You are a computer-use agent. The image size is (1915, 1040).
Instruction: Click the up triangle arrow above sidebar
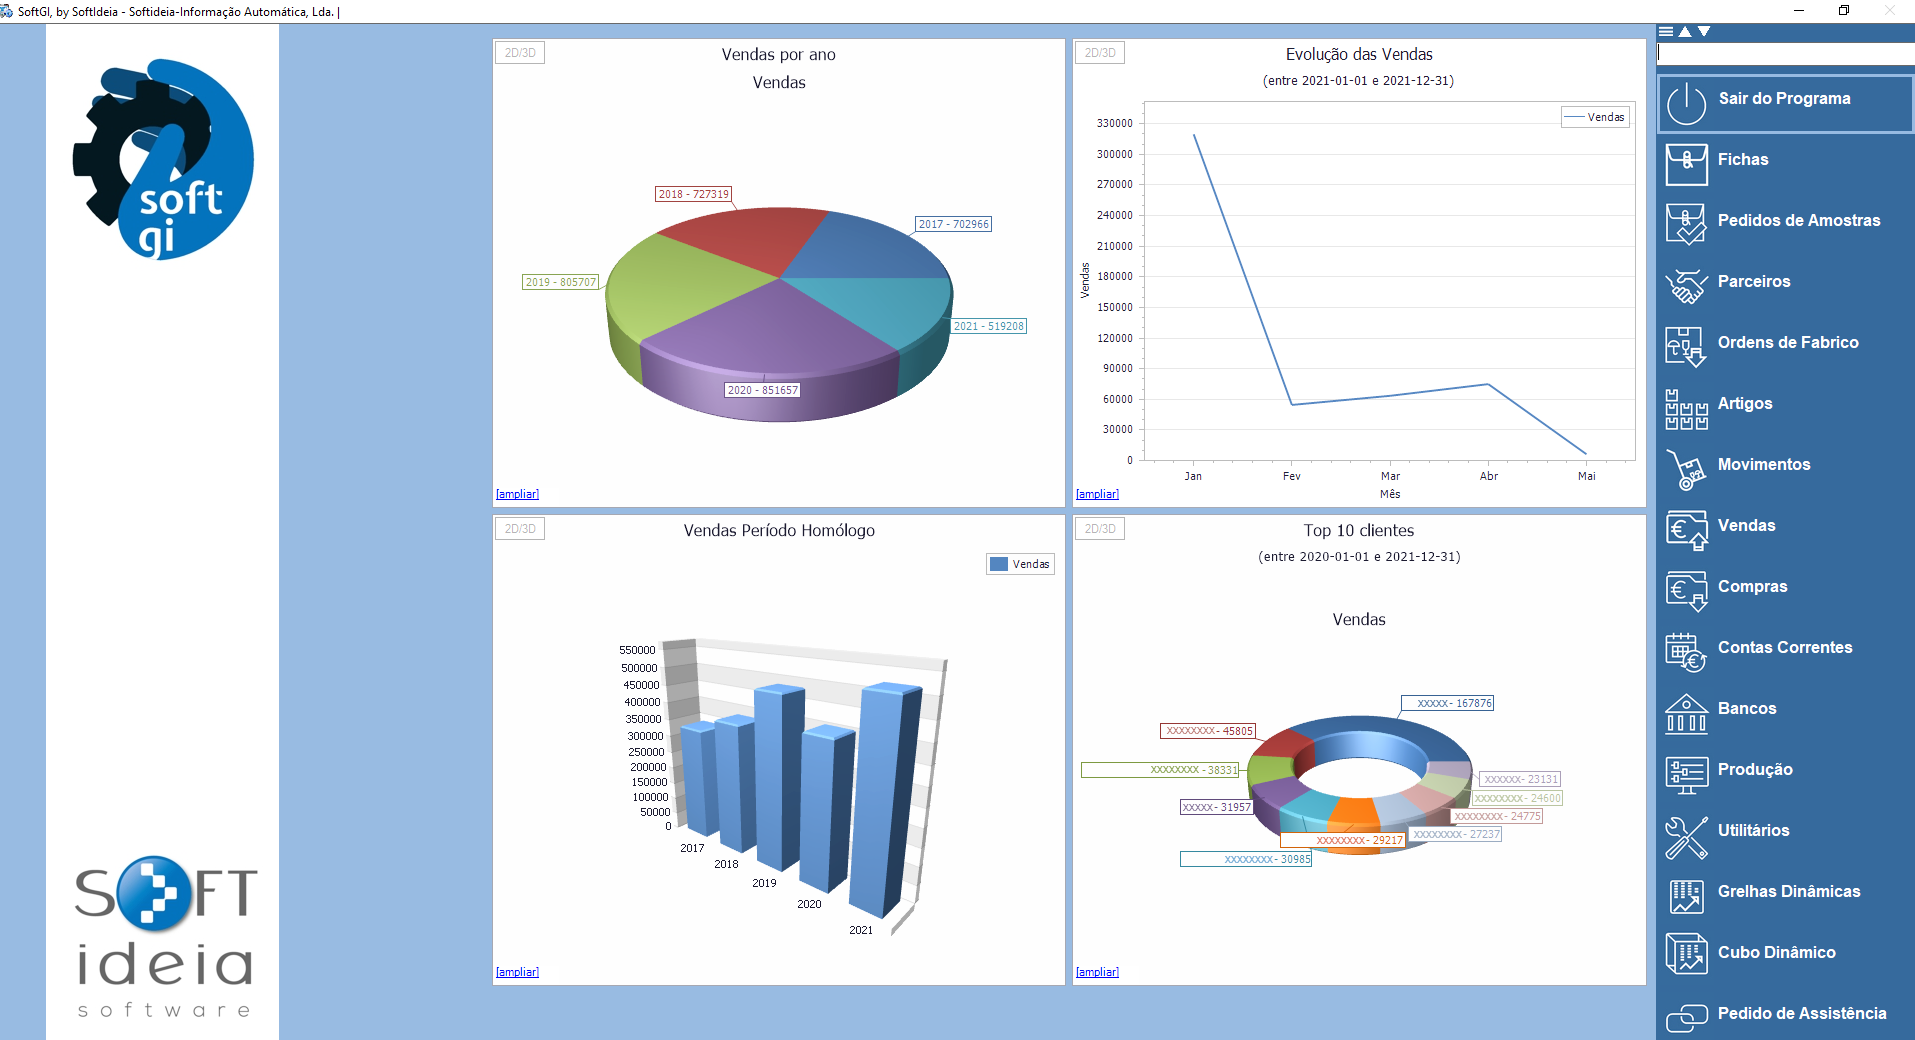click(x=1685, y=32)
